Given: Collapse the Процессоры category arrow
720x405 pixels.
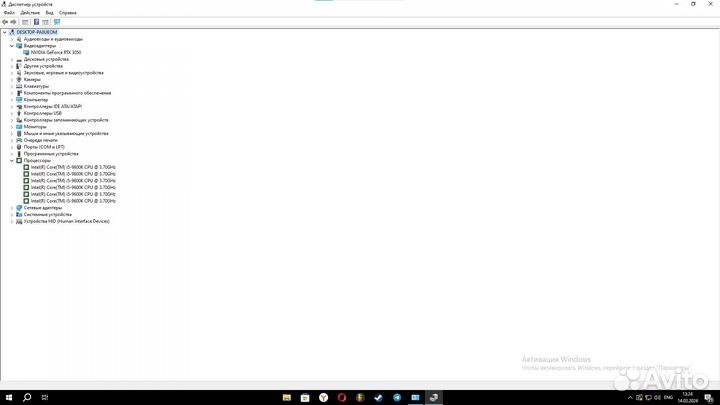Looking at the screenshot, I should [x=12, y=161].
